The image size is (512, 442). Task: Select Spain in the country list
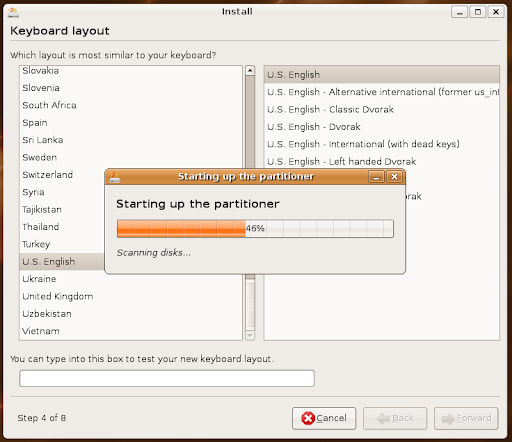pyautogui.click(x=131, y=123)
